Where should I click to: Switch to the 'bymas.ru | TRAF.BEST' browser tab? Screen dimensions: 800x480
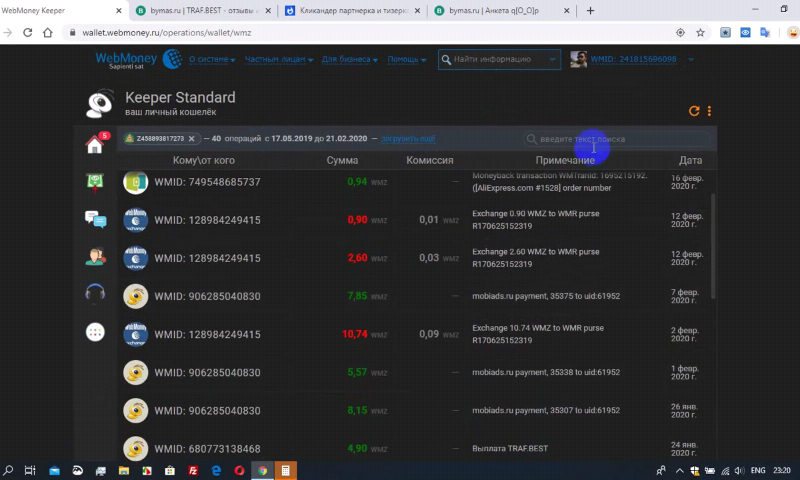pos(197,10)
